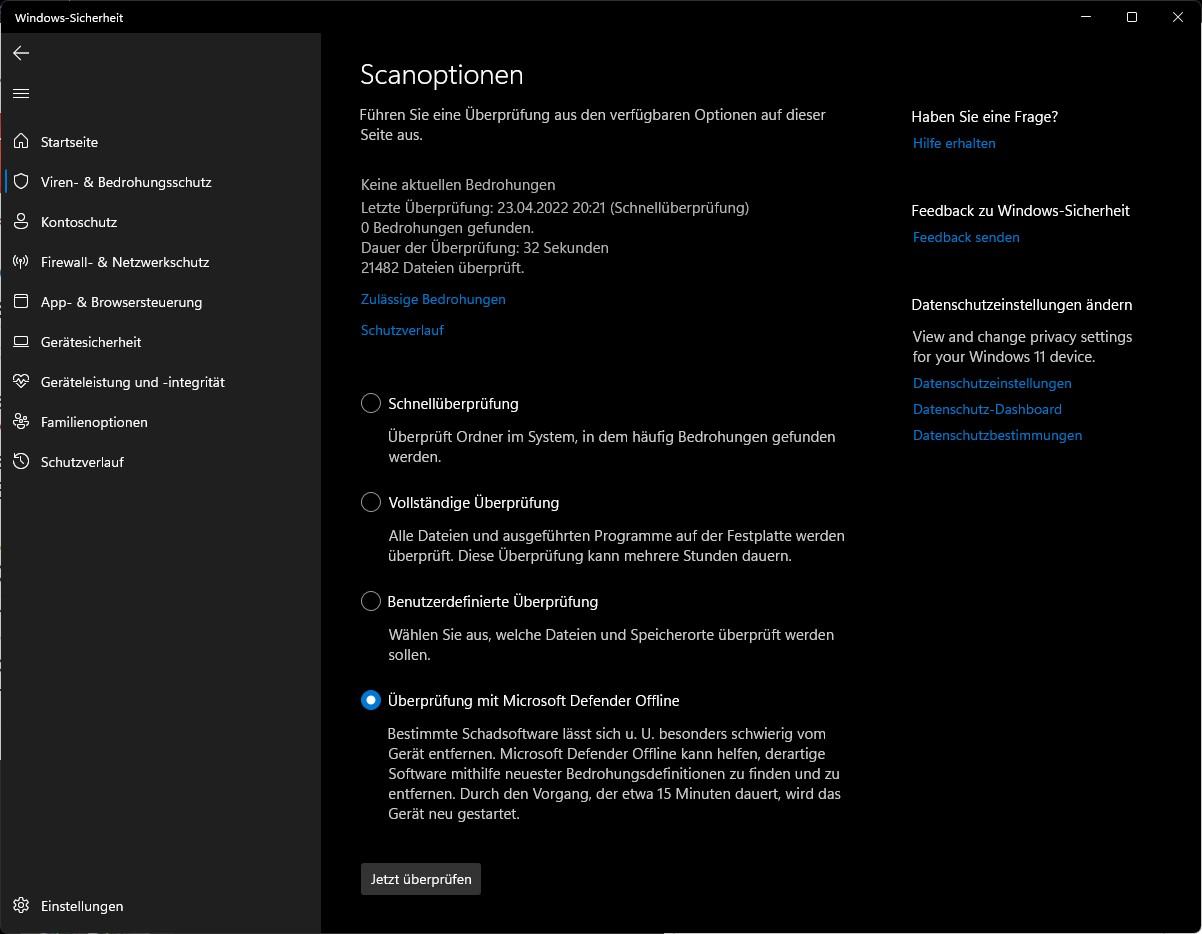Select Microsoft Defender Offline scan option
The width and height of the screenshot is (1202, 934).
[371, 700]
